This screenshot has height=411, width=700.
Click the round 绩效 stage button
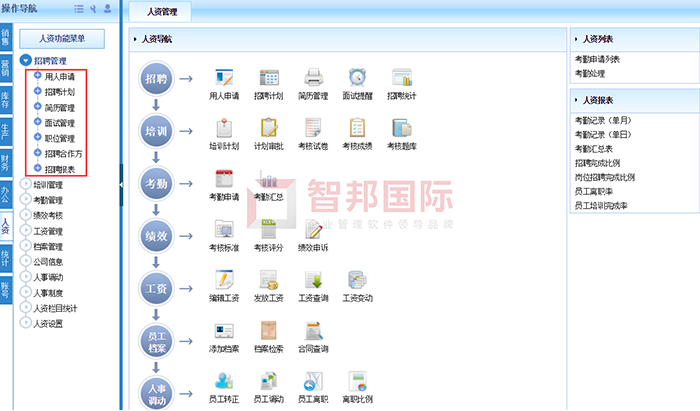[x=156, y=236]
